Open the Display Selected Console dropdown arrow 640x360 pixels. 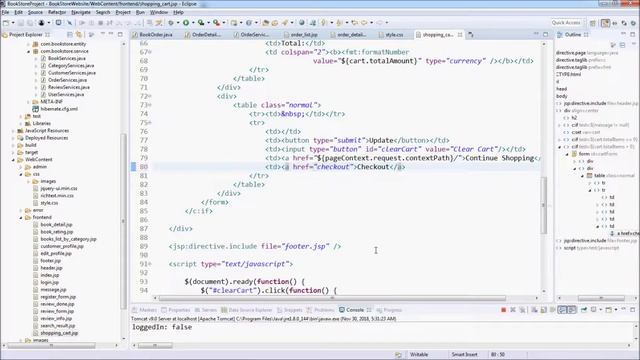tap(601, 310)
